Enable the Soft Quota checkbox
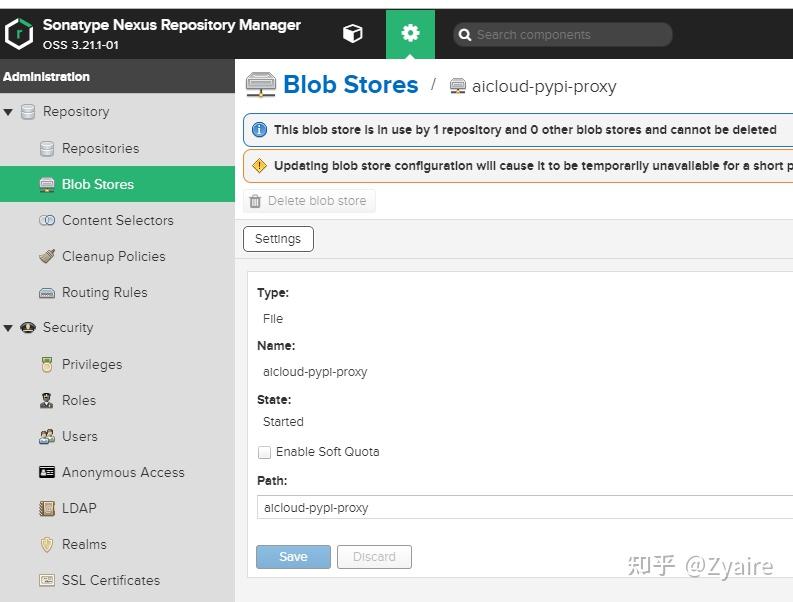Image resolution: width=793 pixels, height=602 pixels. click(x=265, y=452)
